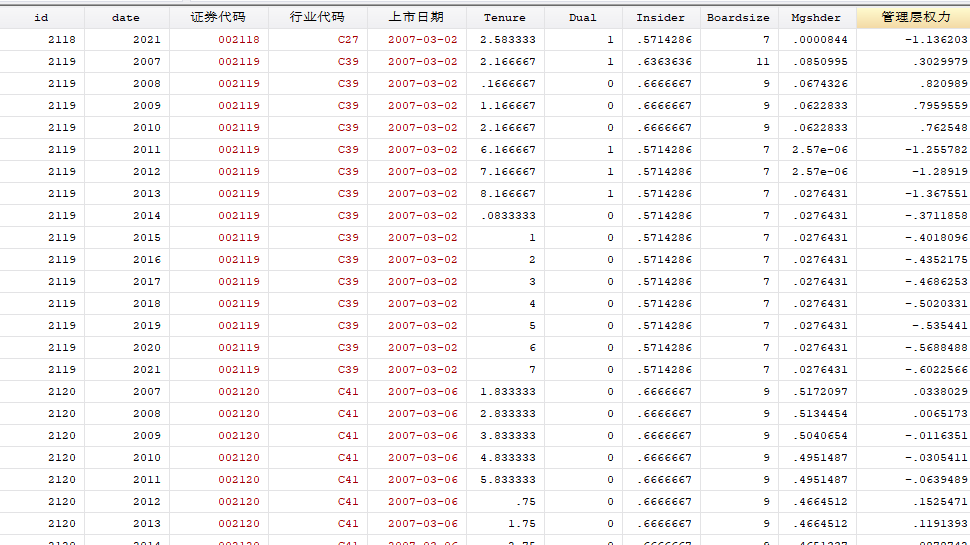
Task: Click the Mgshder value .5172097
Action: click(819, 392)
